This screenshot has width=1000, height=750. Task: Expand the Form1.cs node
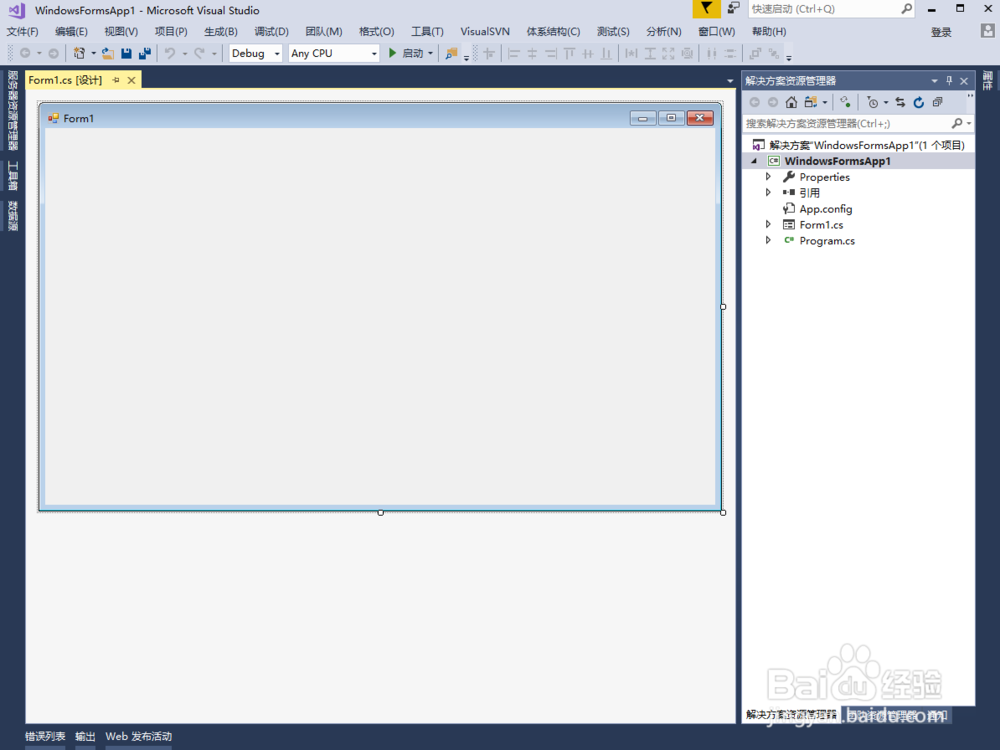[x=768, y=224]
